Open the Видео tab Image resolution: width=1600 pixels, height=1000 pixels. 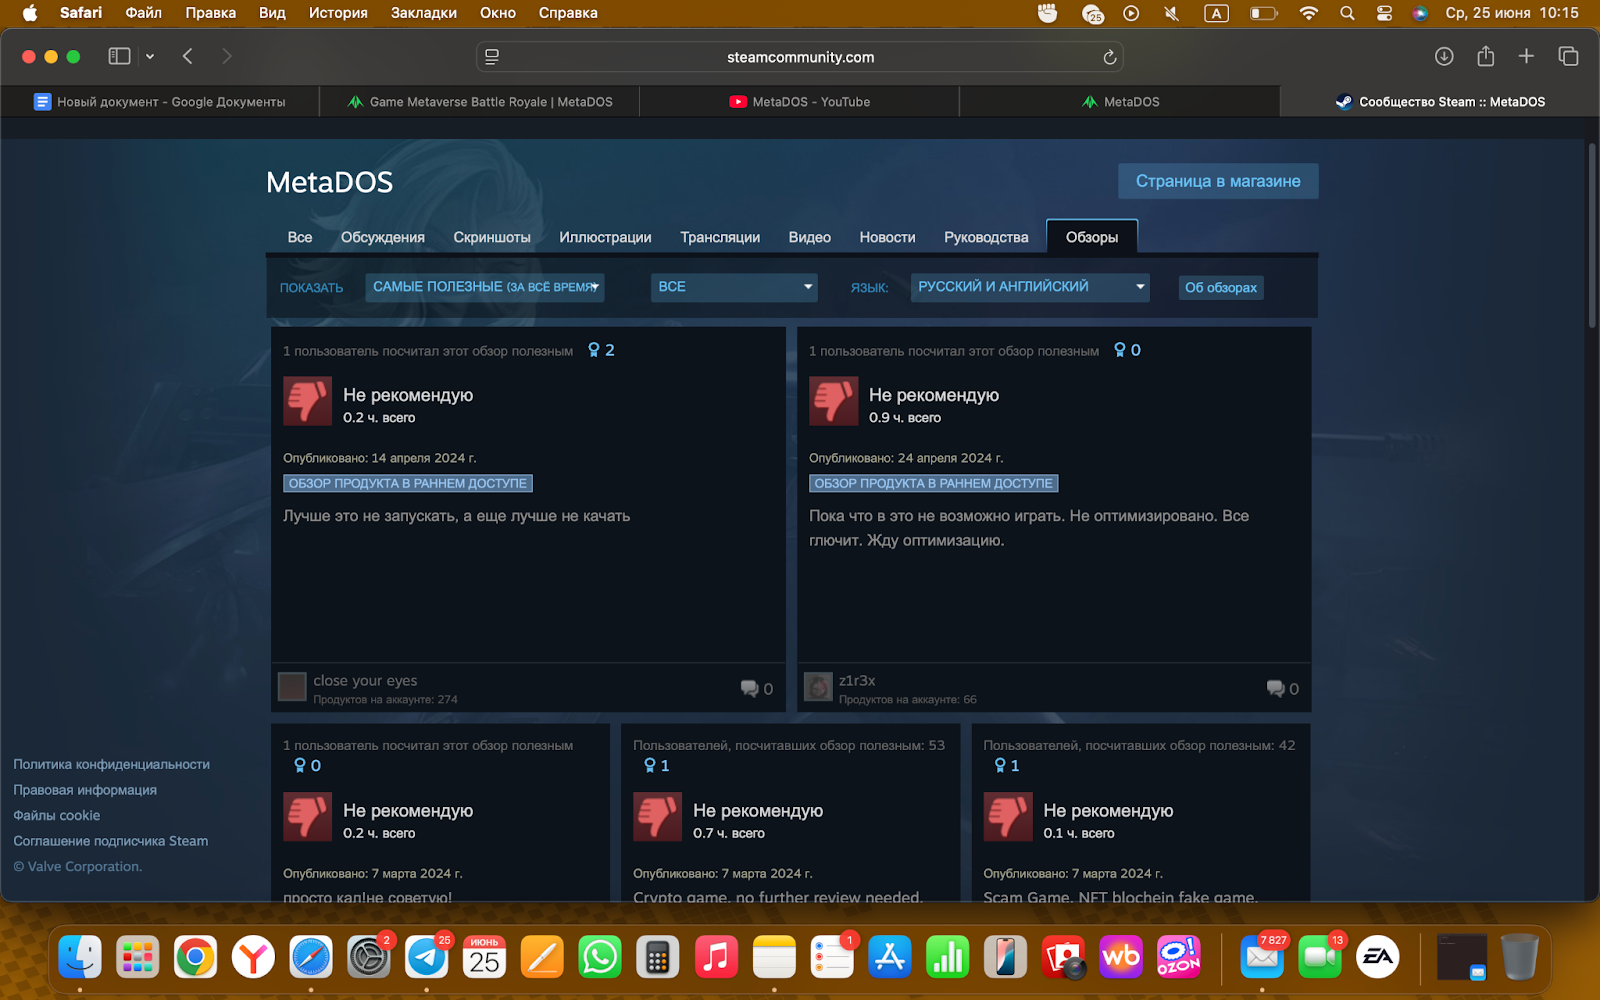(810, 237)
